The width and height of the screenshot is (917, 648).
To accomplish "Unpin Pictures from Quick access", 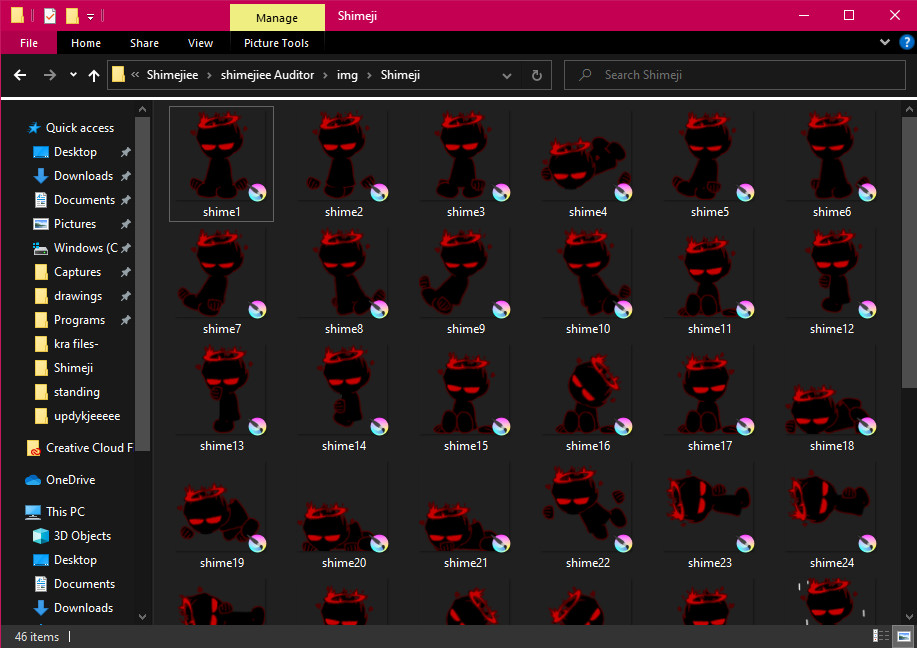I will (x=125, y=223).
